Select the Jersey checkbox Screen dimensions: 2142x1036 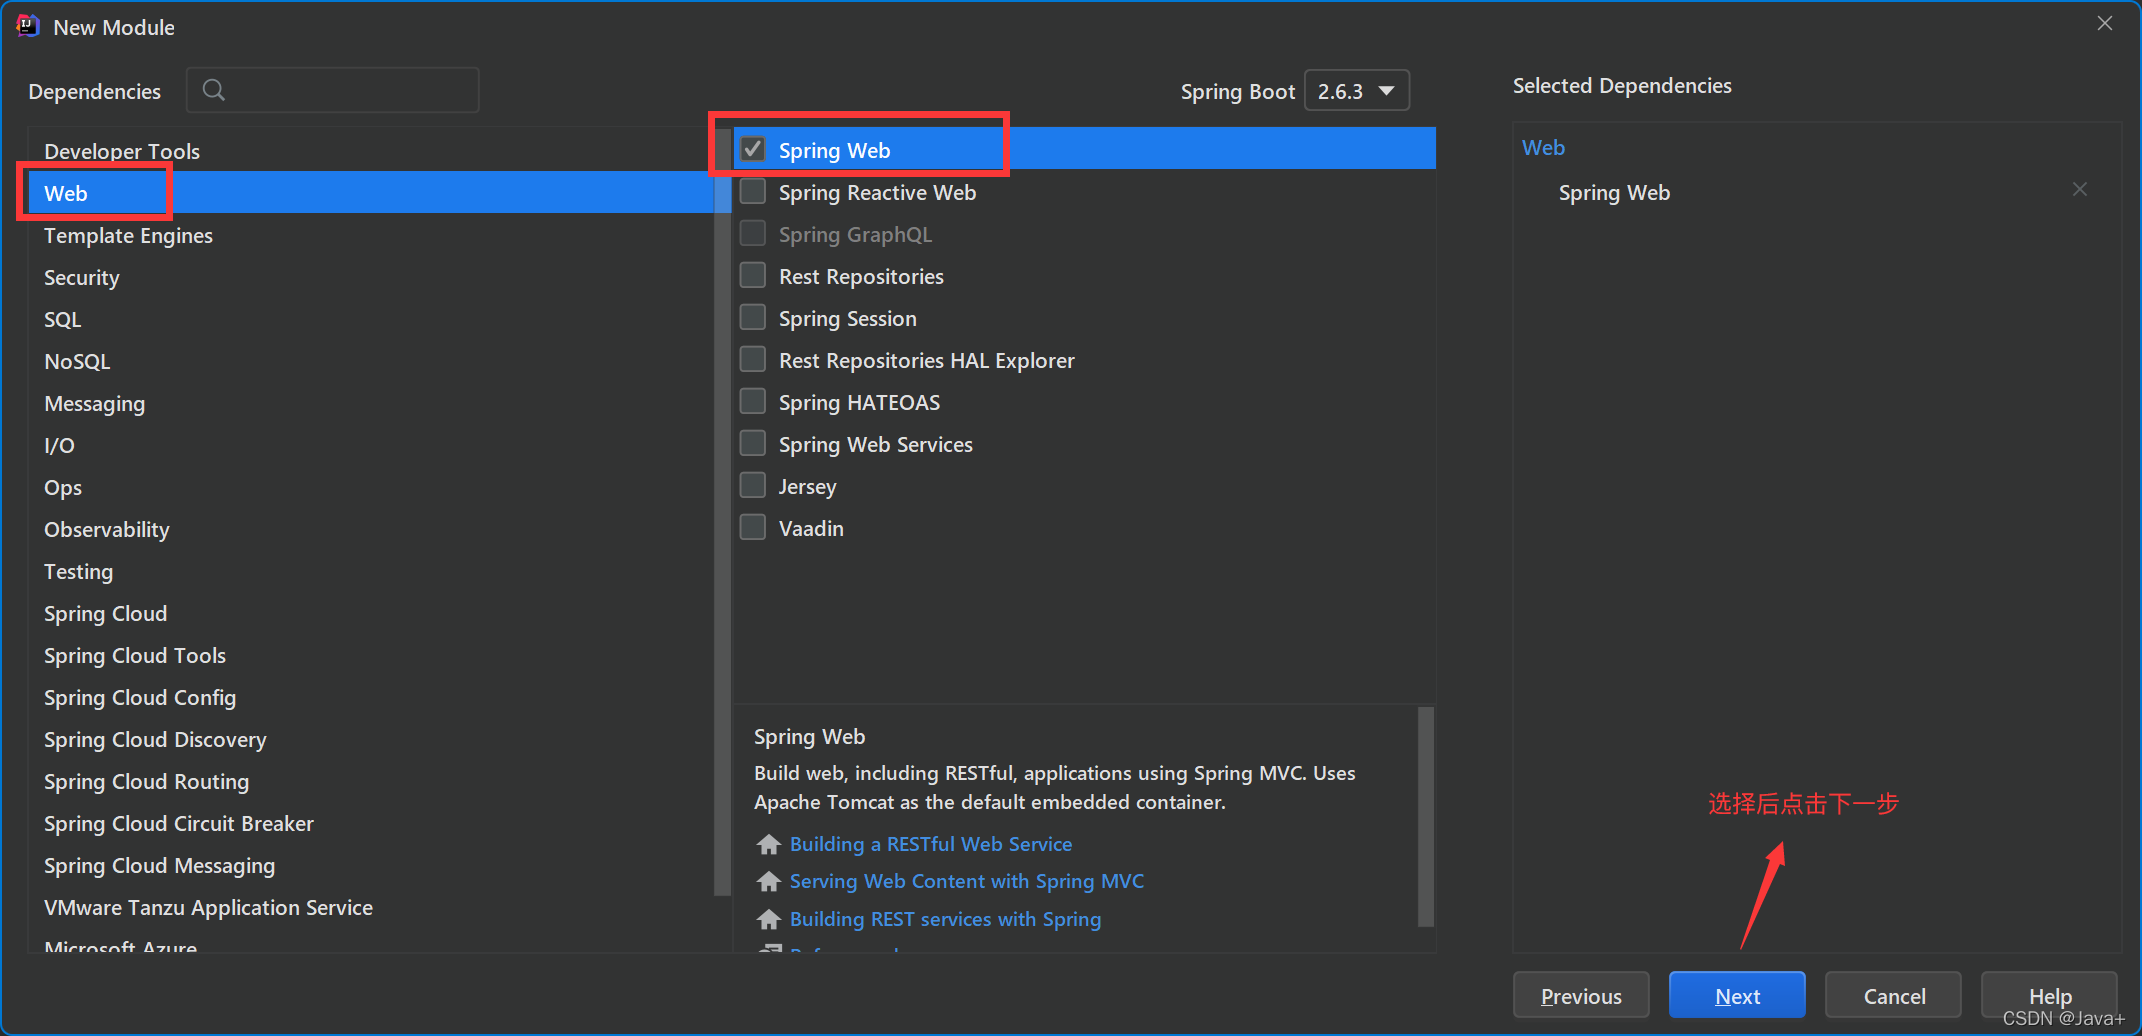753,485
